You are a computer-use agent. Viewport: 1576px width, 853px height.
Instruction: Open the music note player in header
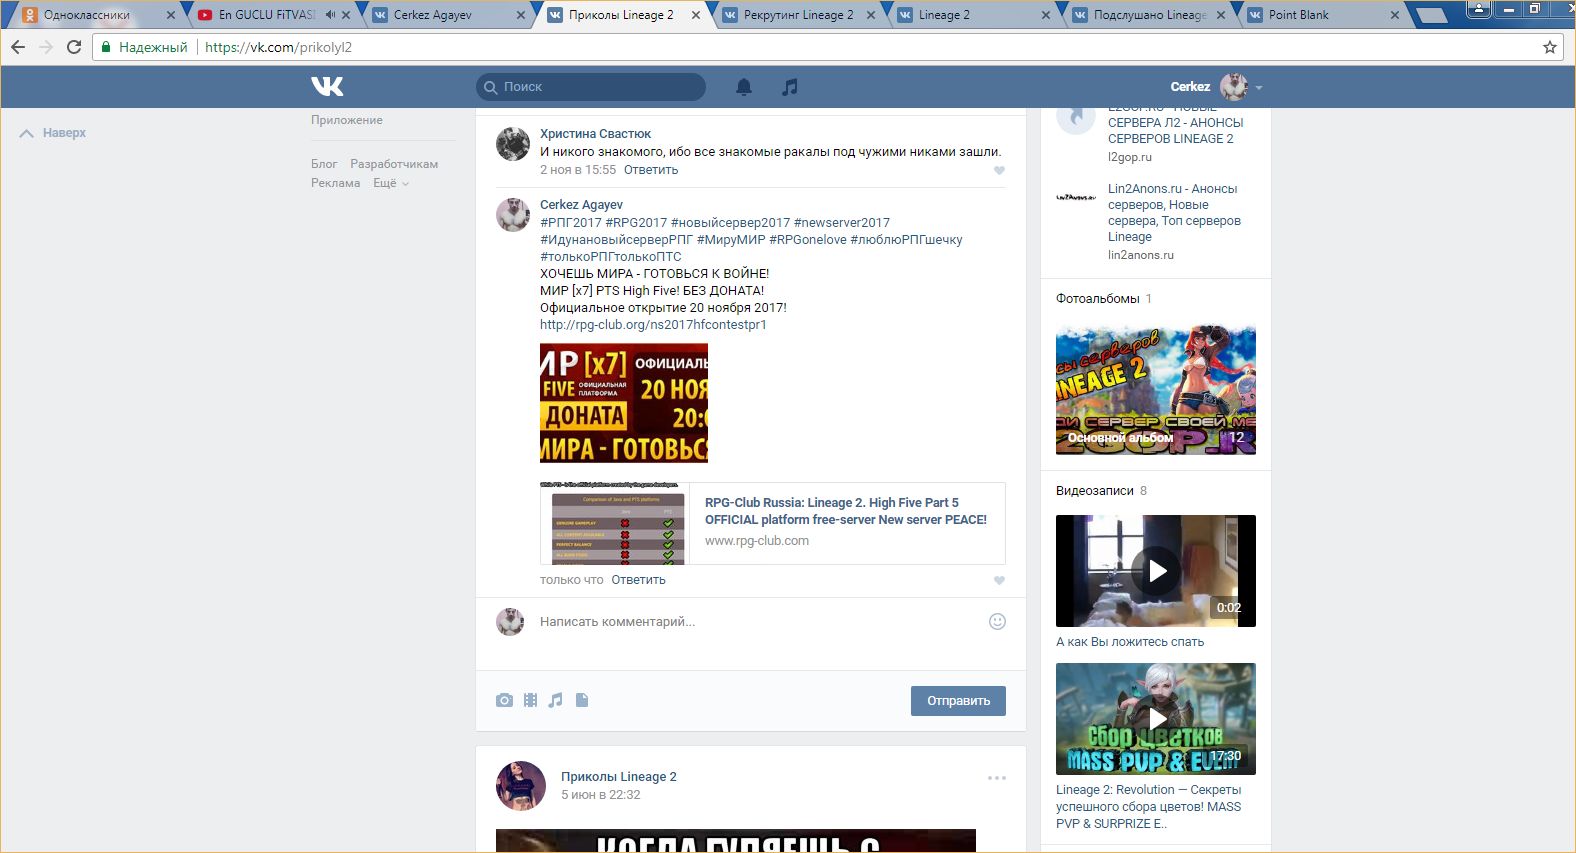point(790,87)
